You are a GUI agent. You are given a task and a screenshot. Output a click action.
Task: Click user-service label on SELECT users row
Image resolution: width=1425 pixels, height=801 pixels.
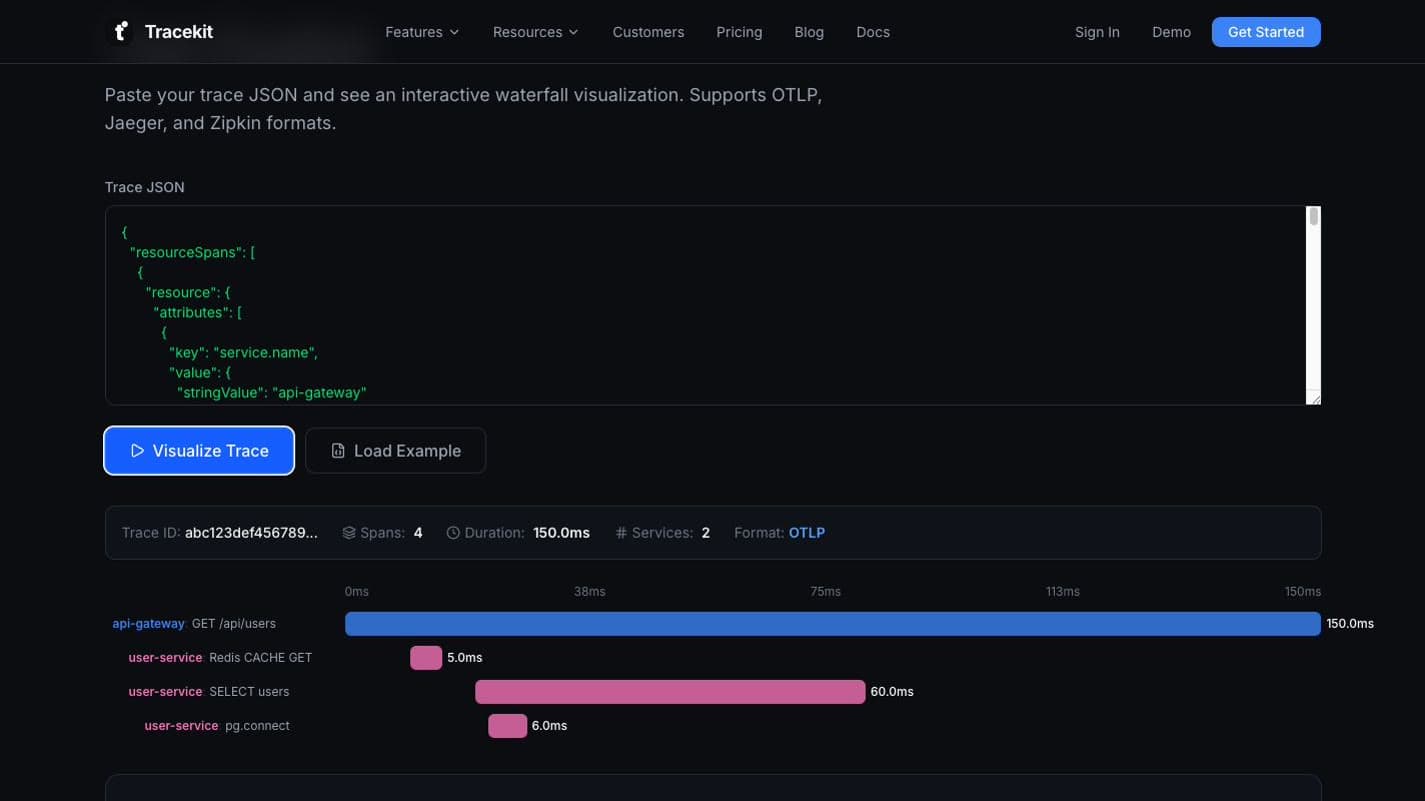pyautogui.click(x=165, y=692)
